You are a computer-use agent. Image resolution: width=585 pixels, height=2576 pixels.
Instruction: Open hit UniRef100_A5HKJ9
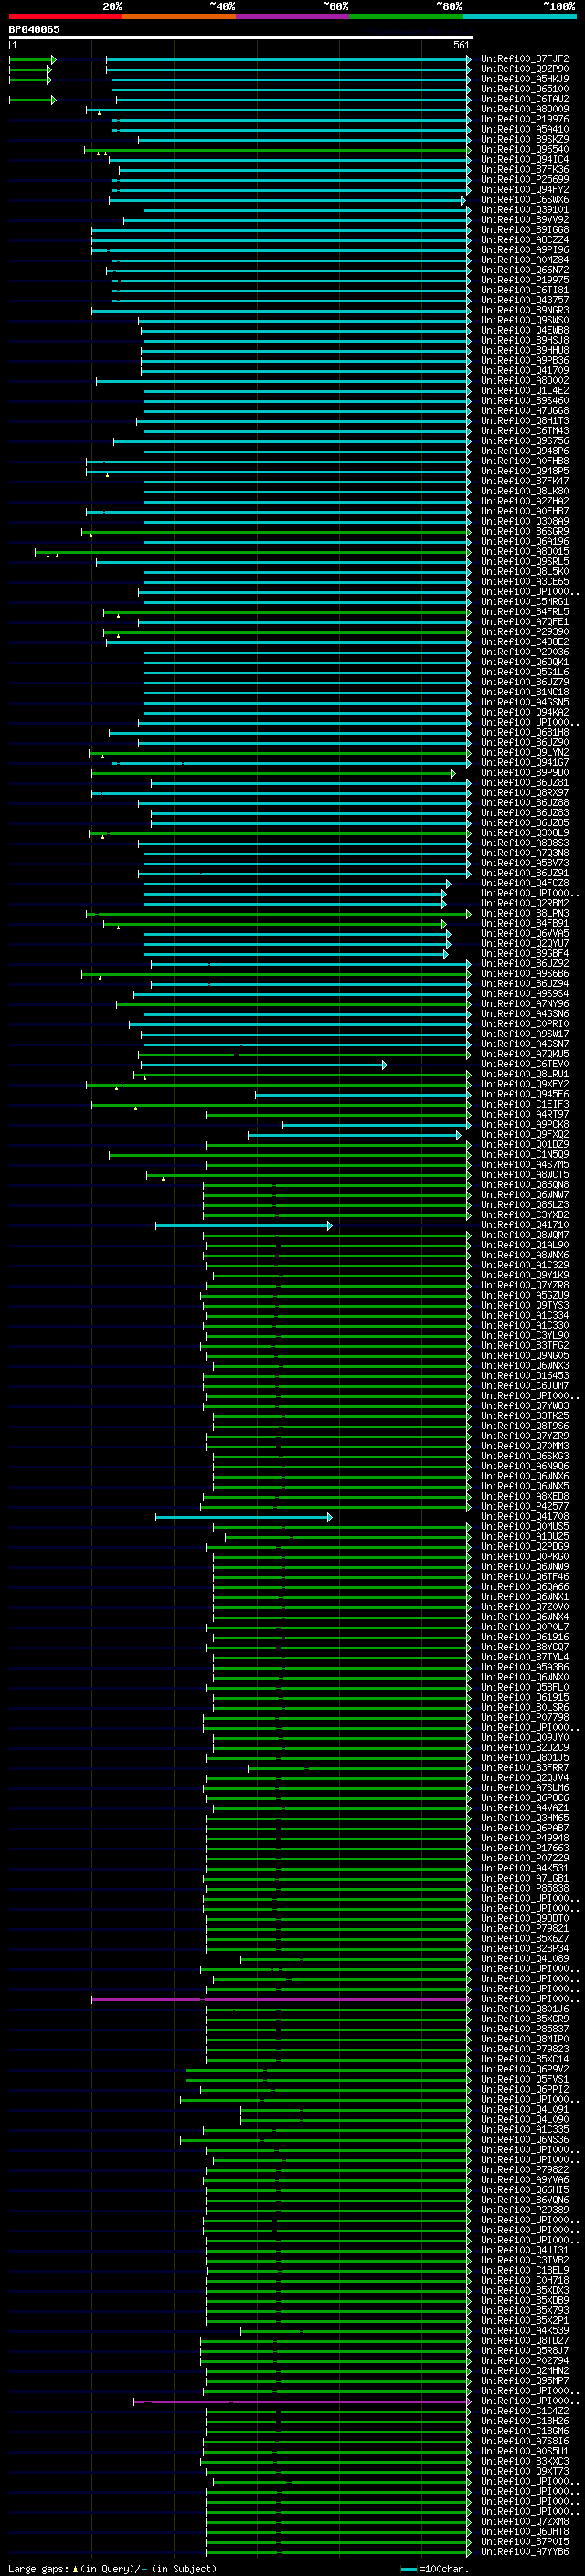coord(524,79)
